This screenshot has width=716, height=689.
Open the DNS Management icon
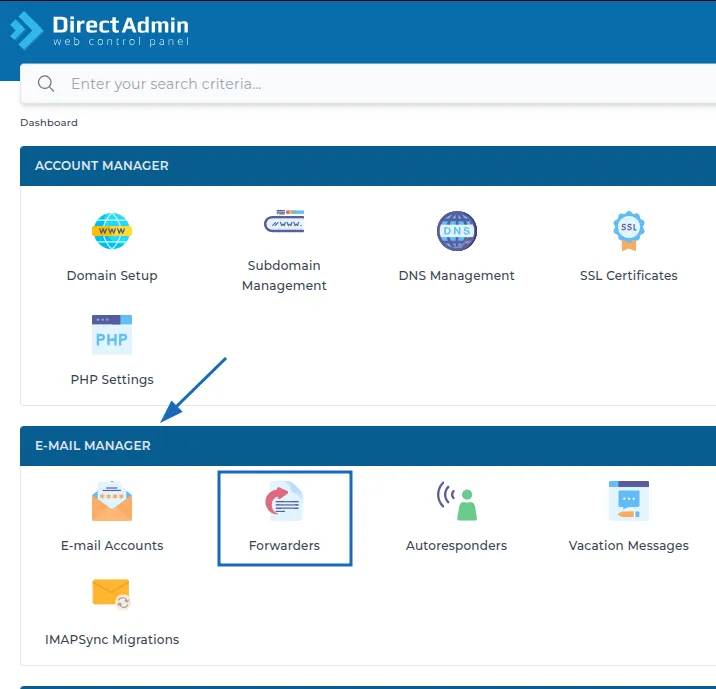[456, 232]
